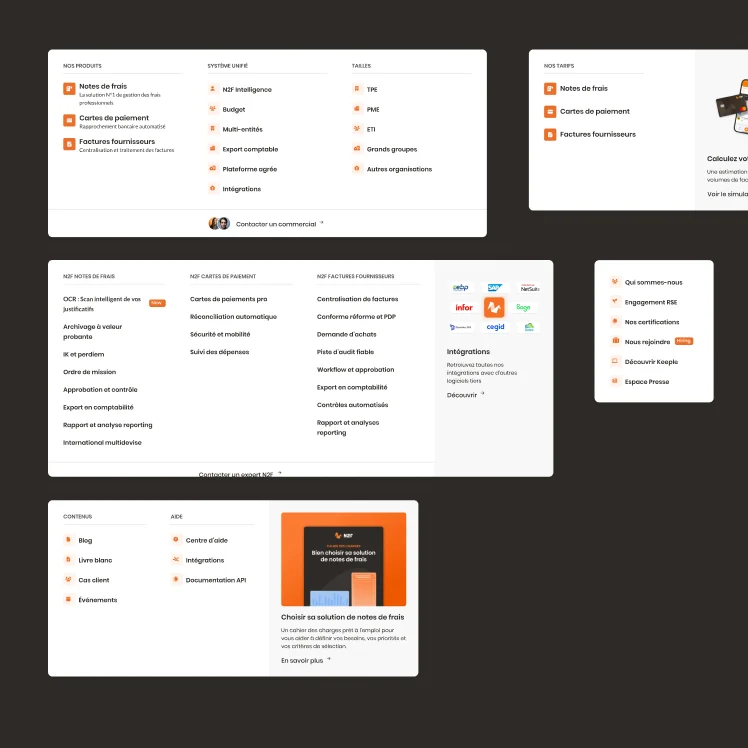
Task: Click the cegid integration logo
Action: (495, 327)
